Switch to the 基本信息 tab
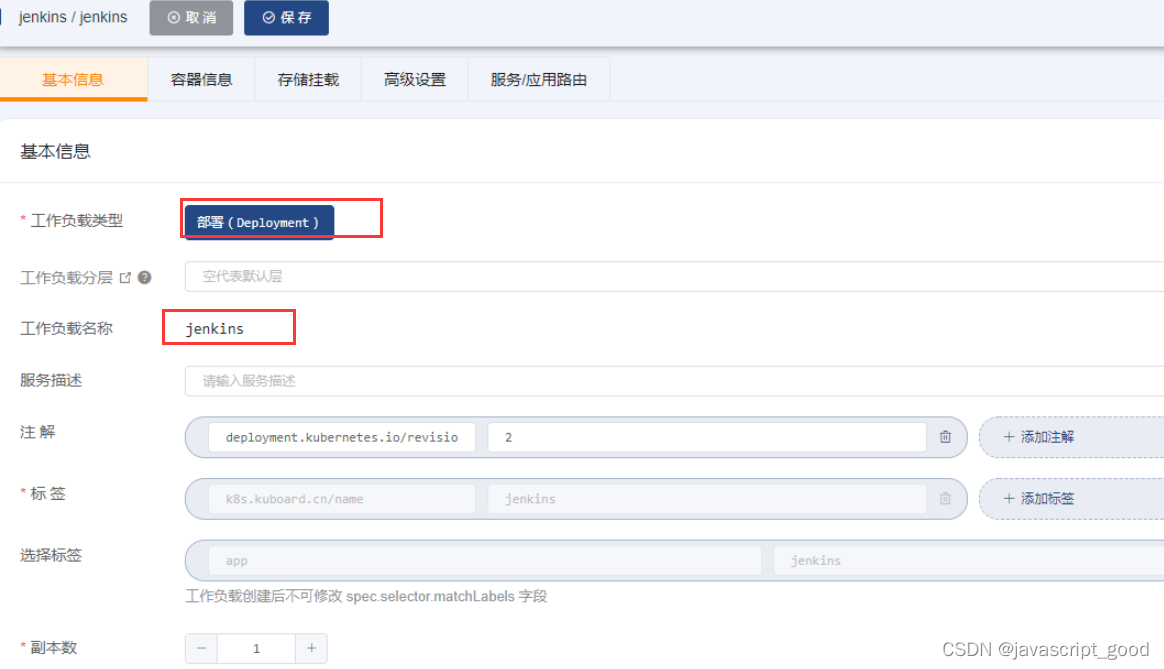The image size is (1164, 669). click(x=73, y=79)
